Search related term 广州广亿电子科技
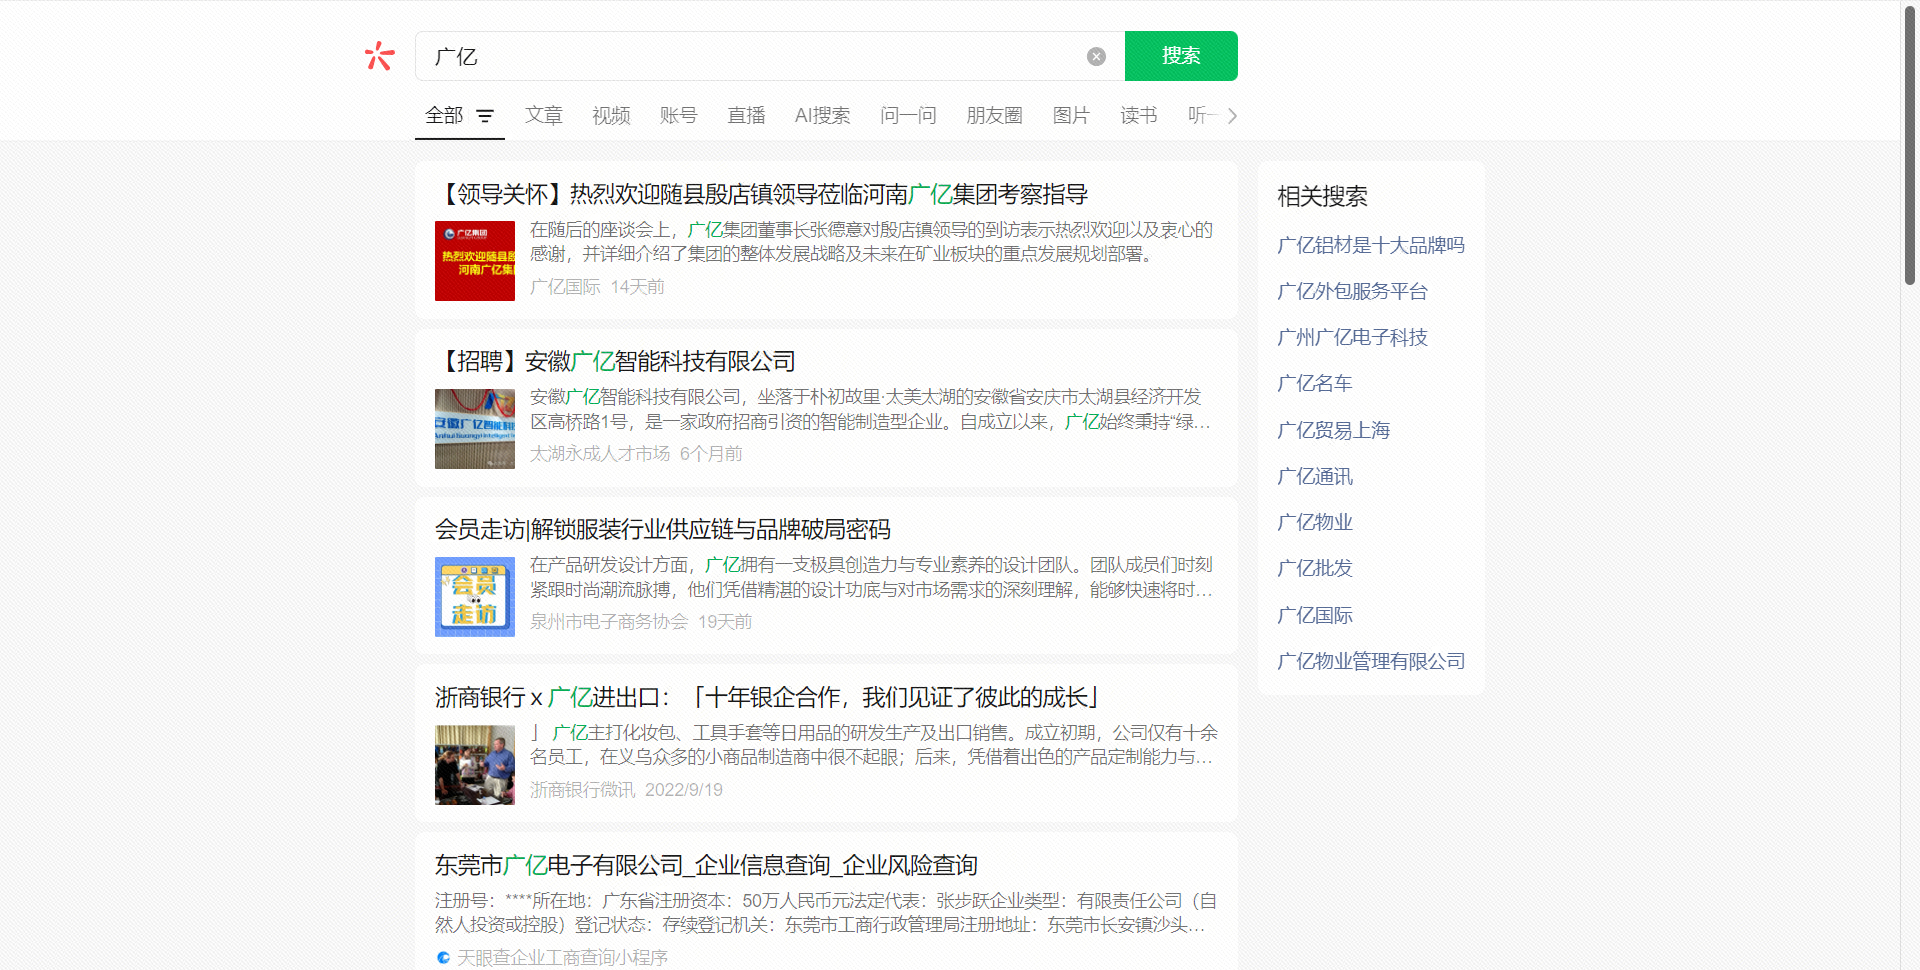The height and width of the screenshot is (970, 1920). (1352, 337)
